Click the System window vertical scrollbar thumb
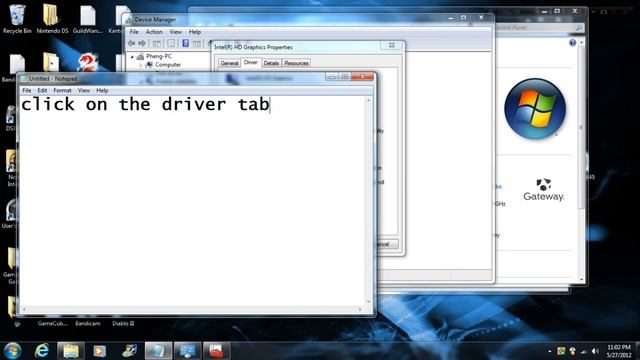The width and height of the screenshot is (640, 360). [581, 127]
